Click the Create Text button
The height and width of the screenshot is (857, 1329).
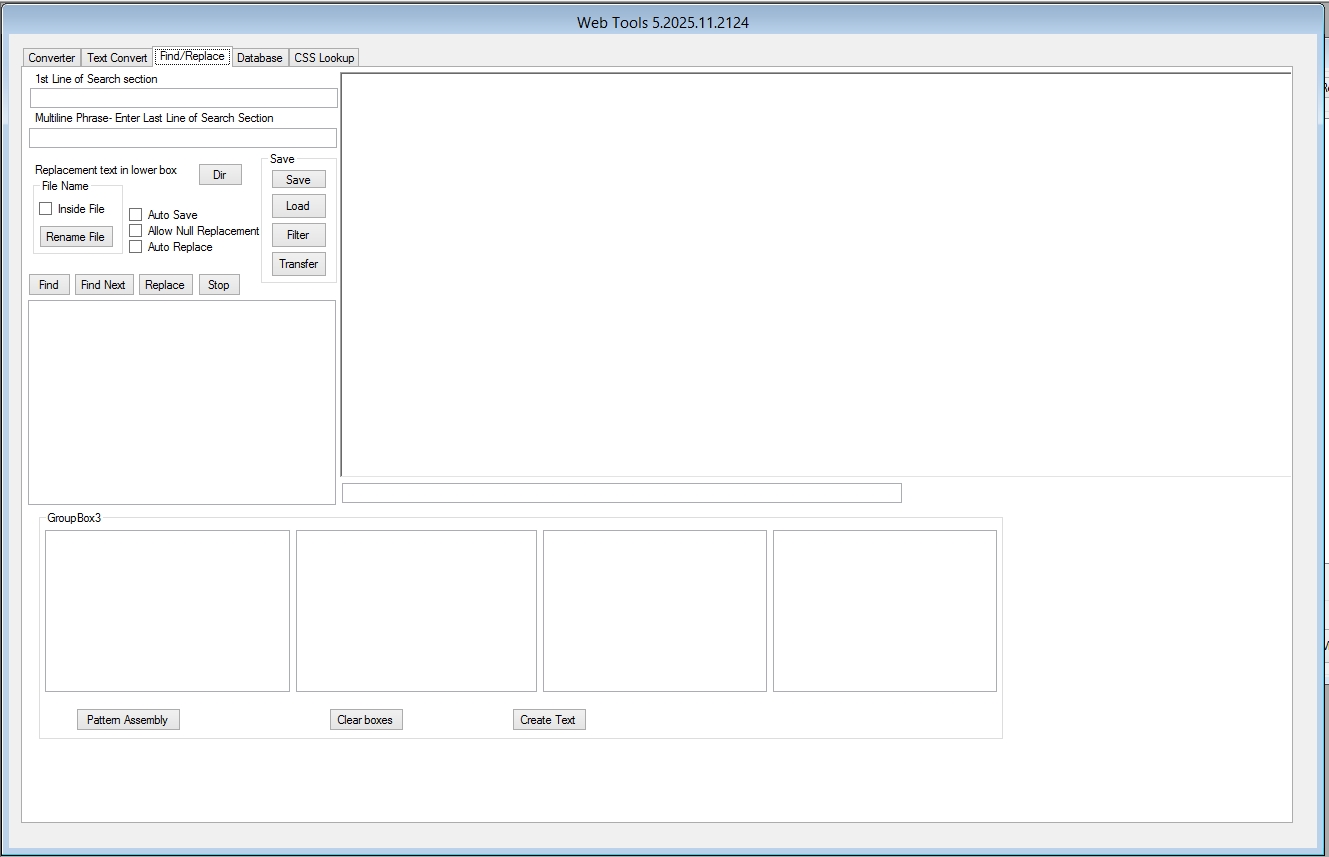pos(548,720)
